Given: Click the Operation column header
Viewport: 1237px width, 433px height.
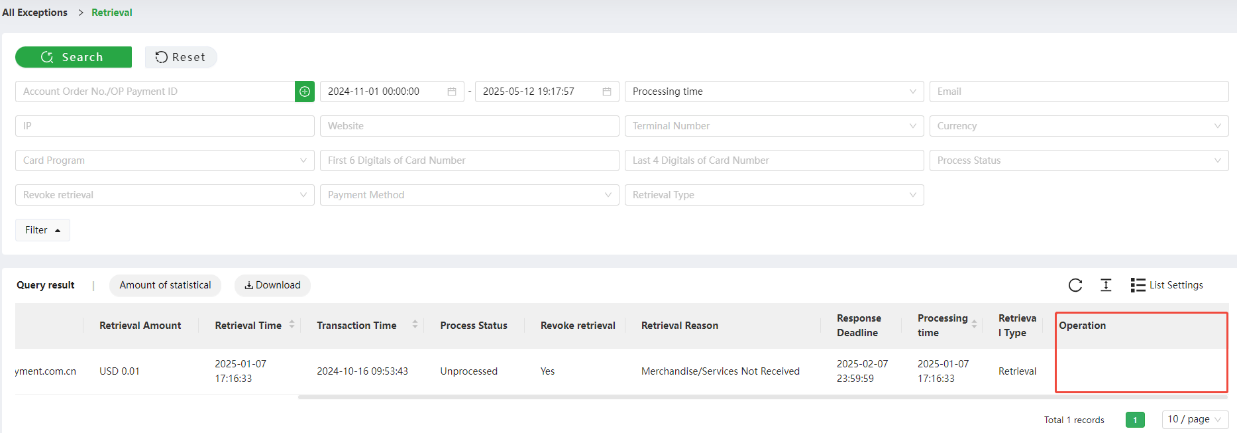Looking at the screenshot, I should [1083, 325].
